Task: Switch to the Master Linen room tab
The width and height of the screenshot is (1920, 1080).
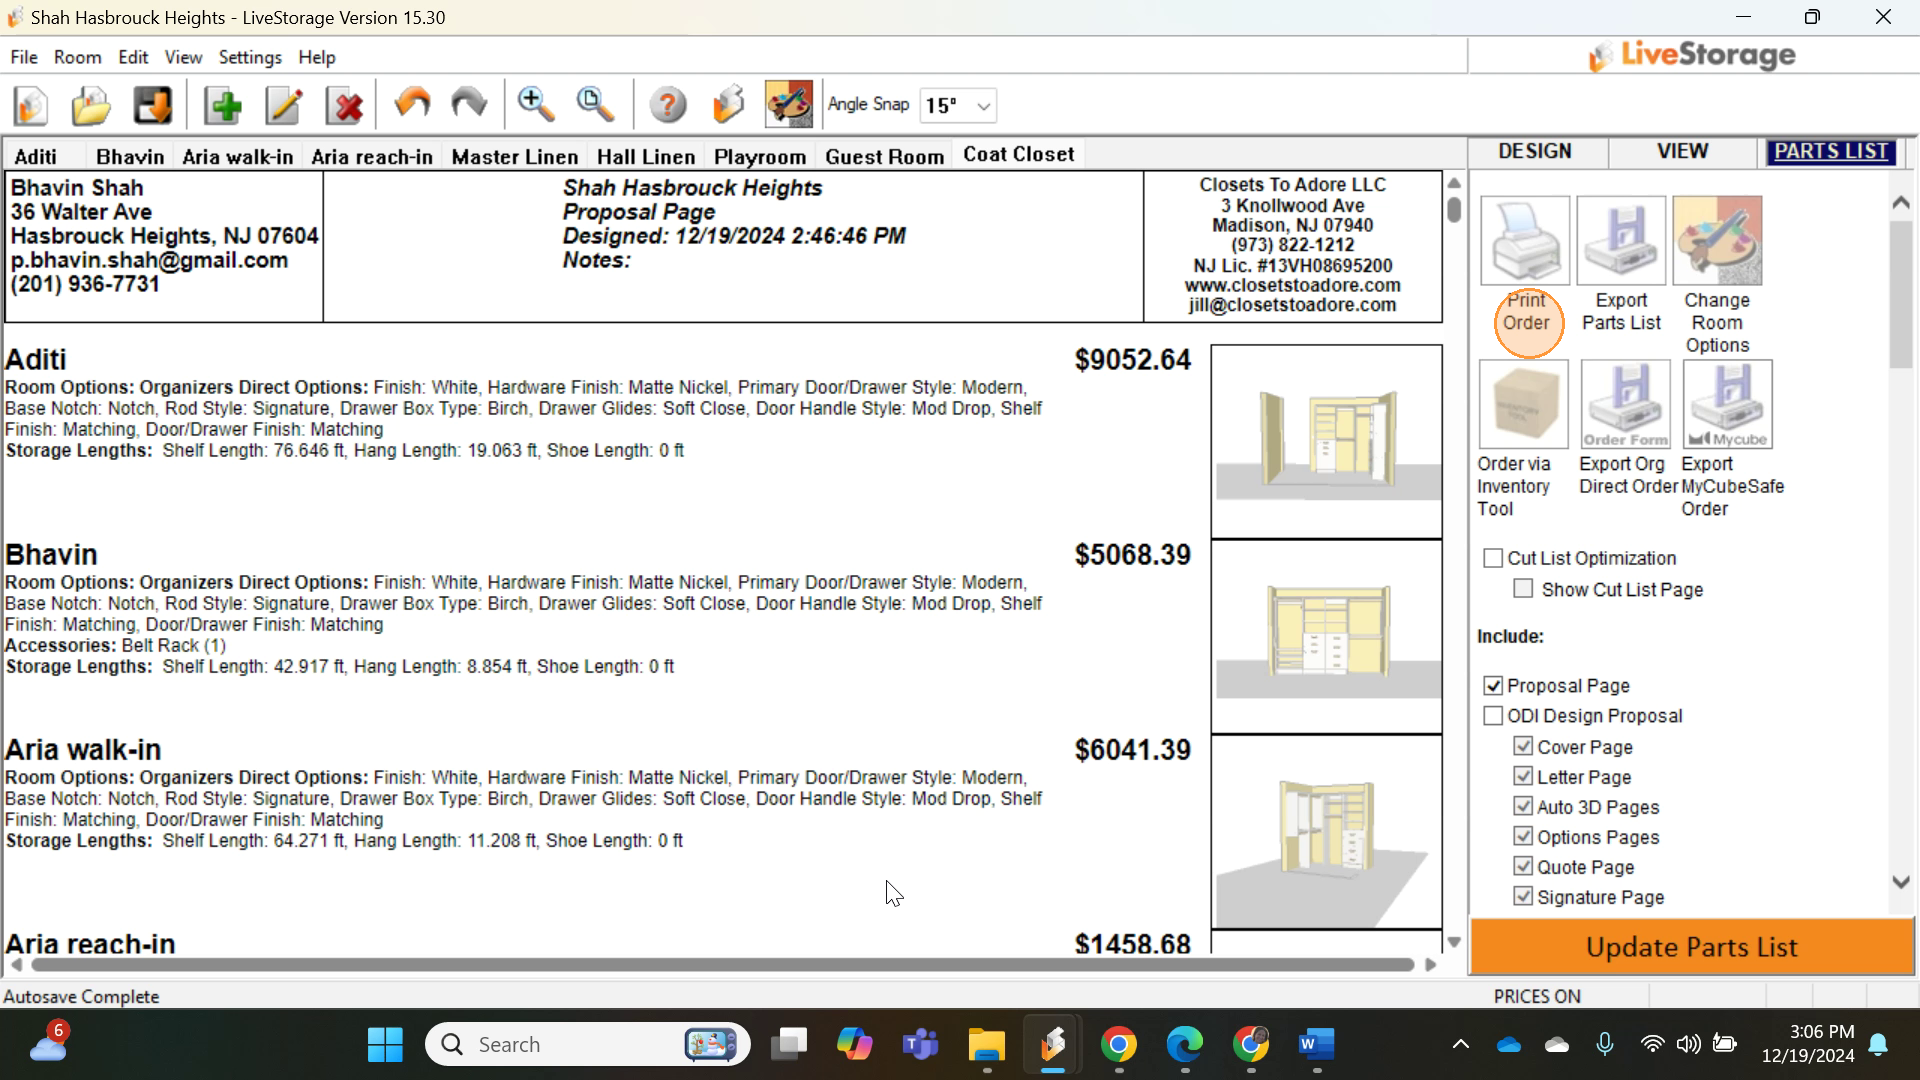Action: pos(514,157)
